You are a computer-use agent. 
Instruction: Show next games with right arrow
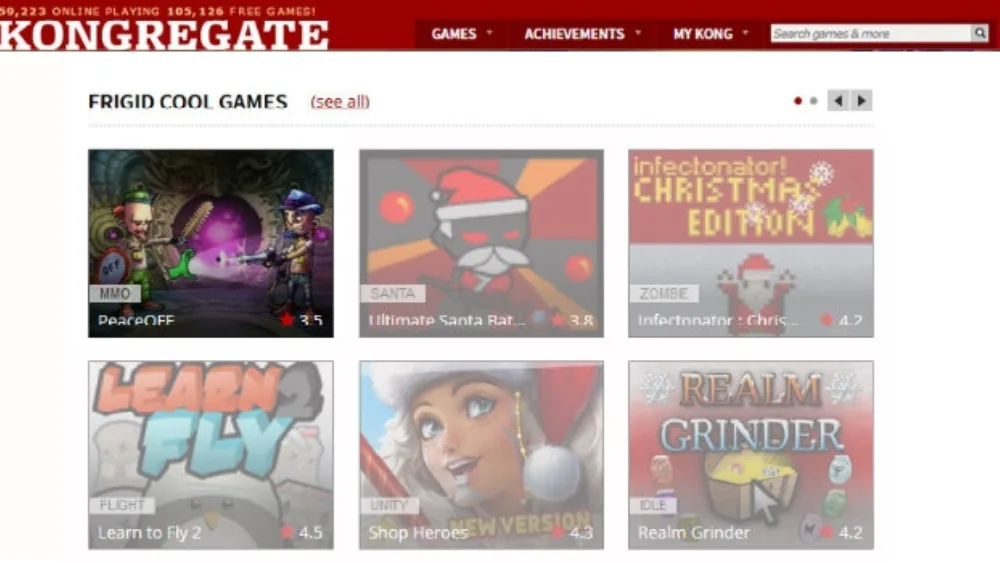click(862, 101)
